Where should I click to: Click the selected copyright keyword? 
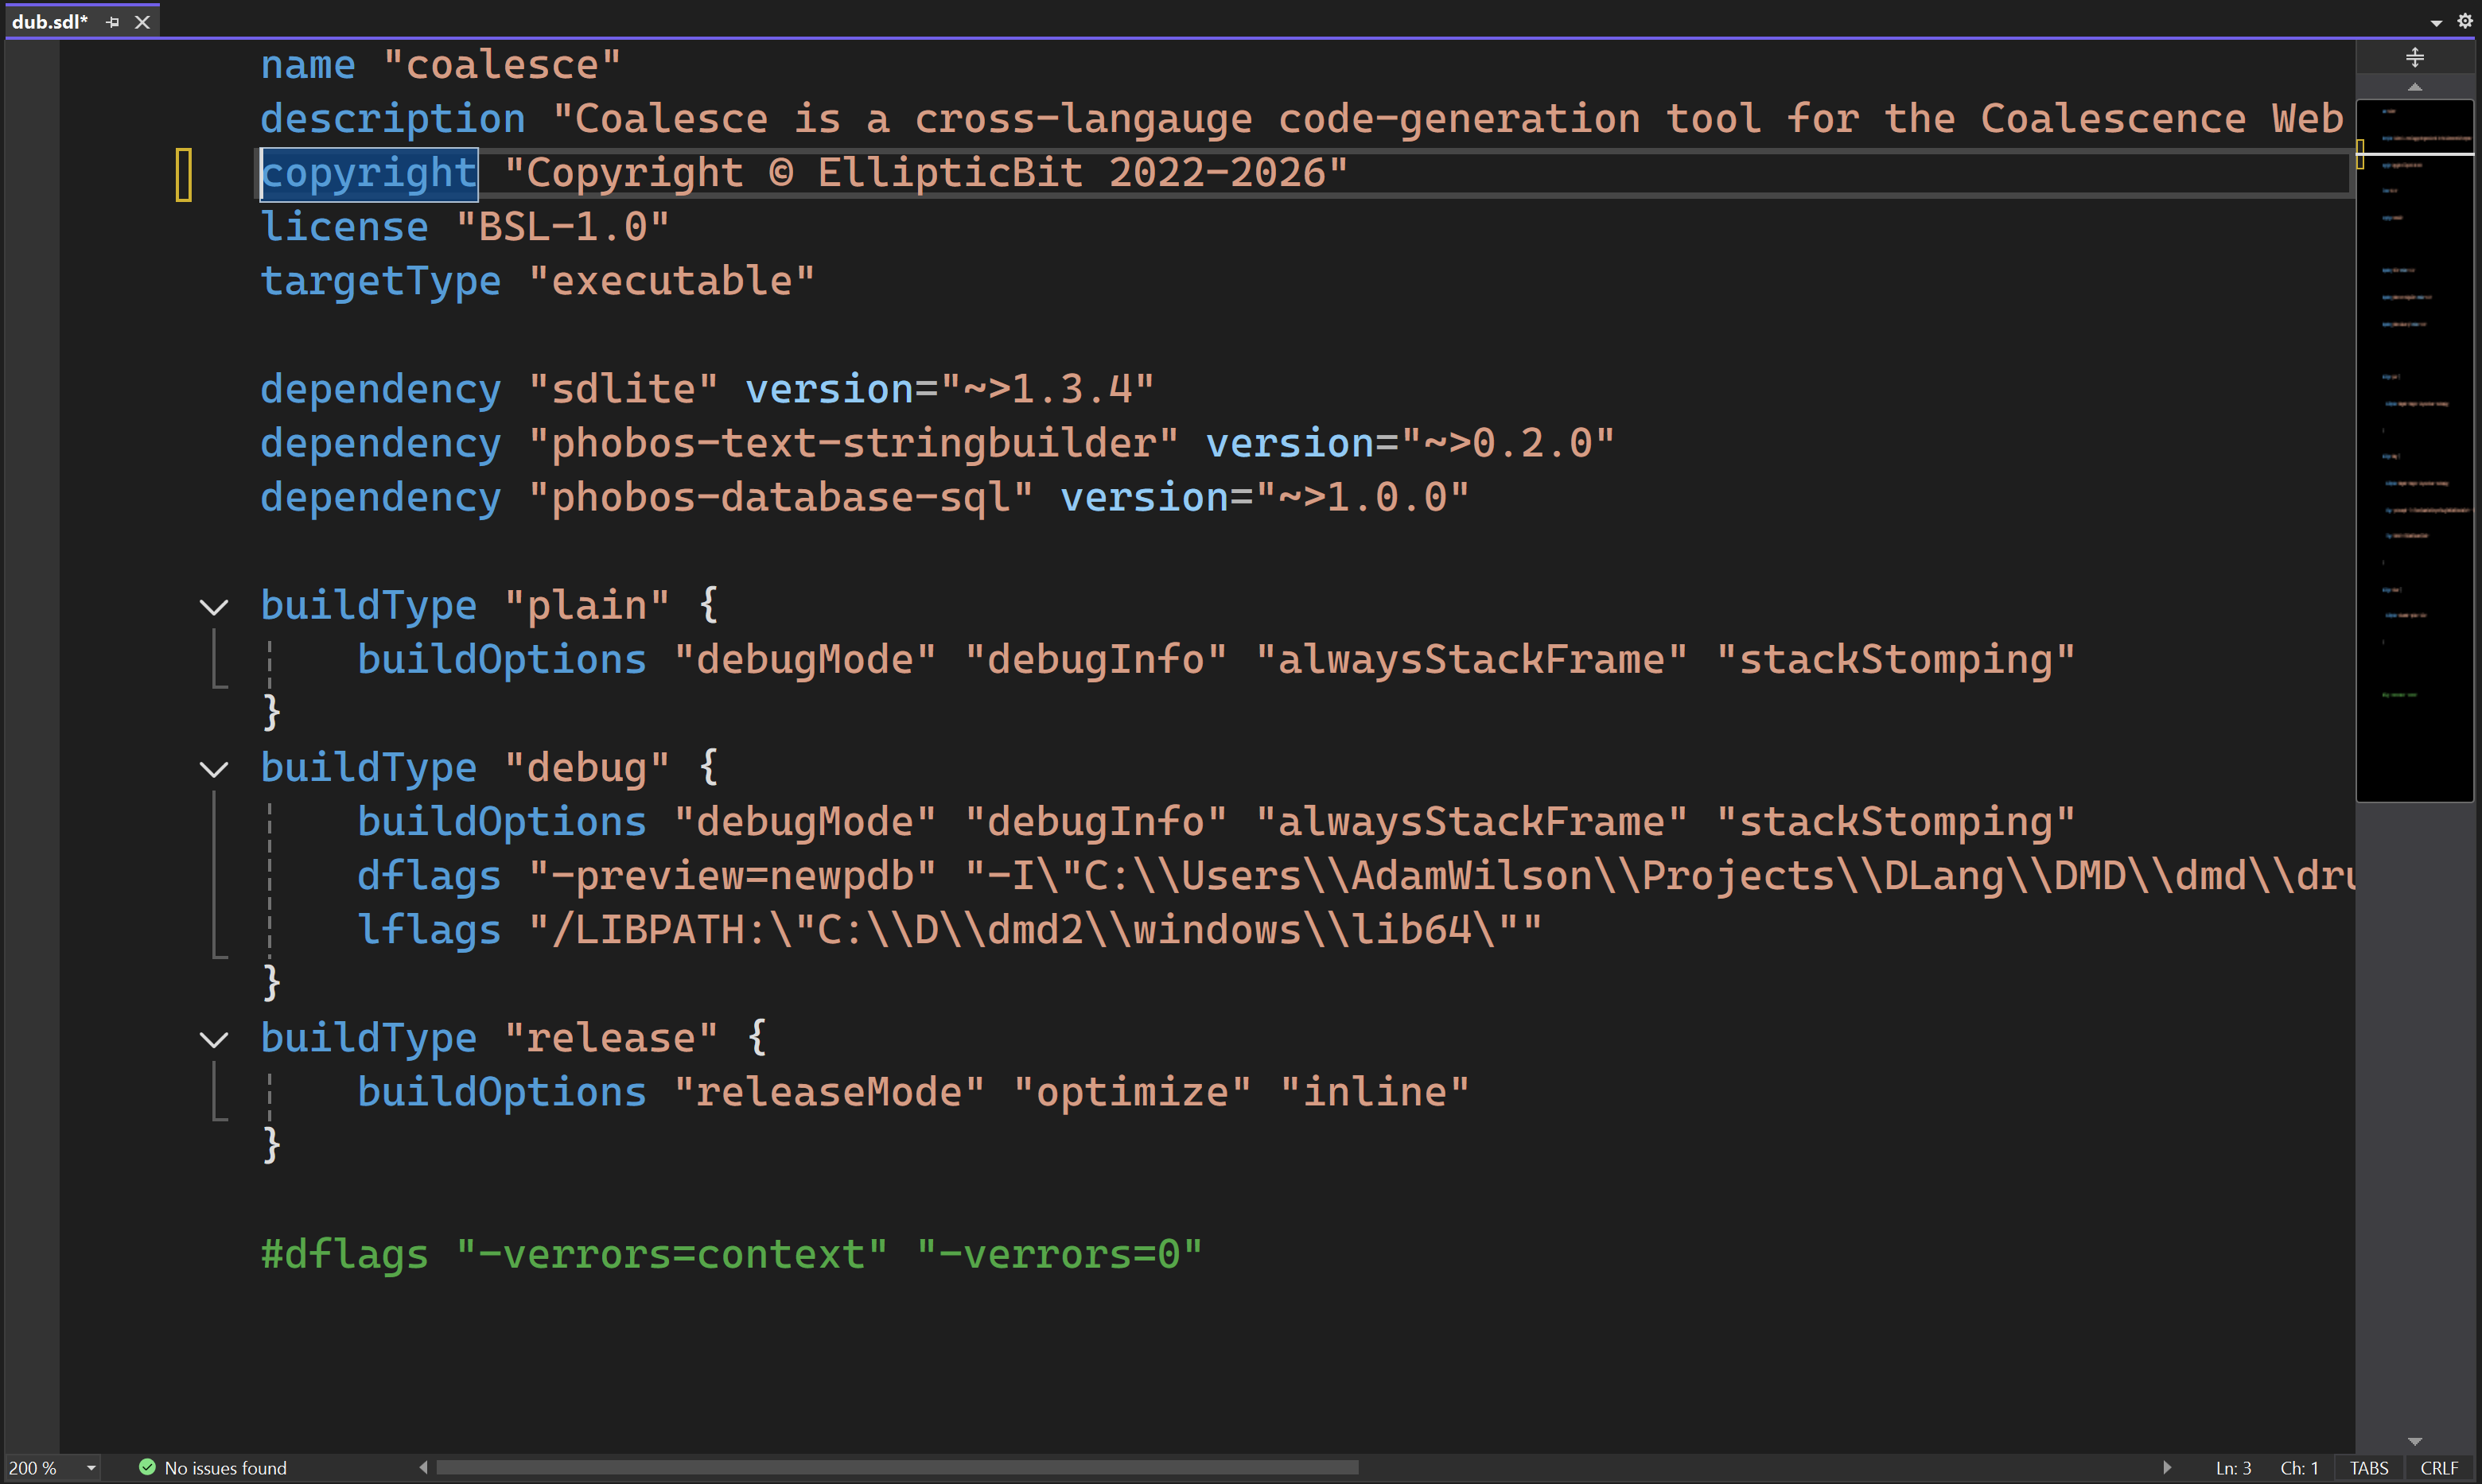(369, 174)
